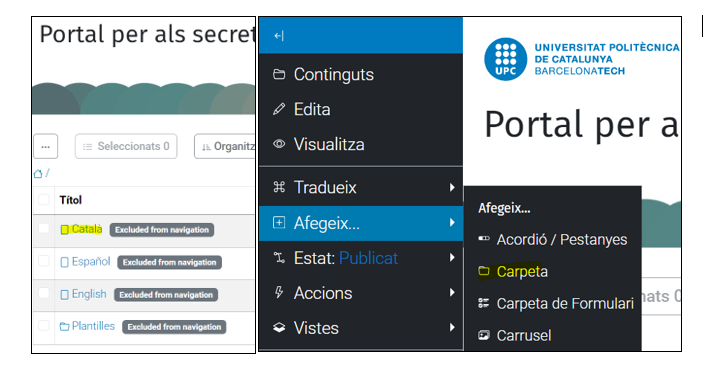Screen dimensions: 728x374
Task: Tick the checkbox for the English row
Action: point(44,293)
